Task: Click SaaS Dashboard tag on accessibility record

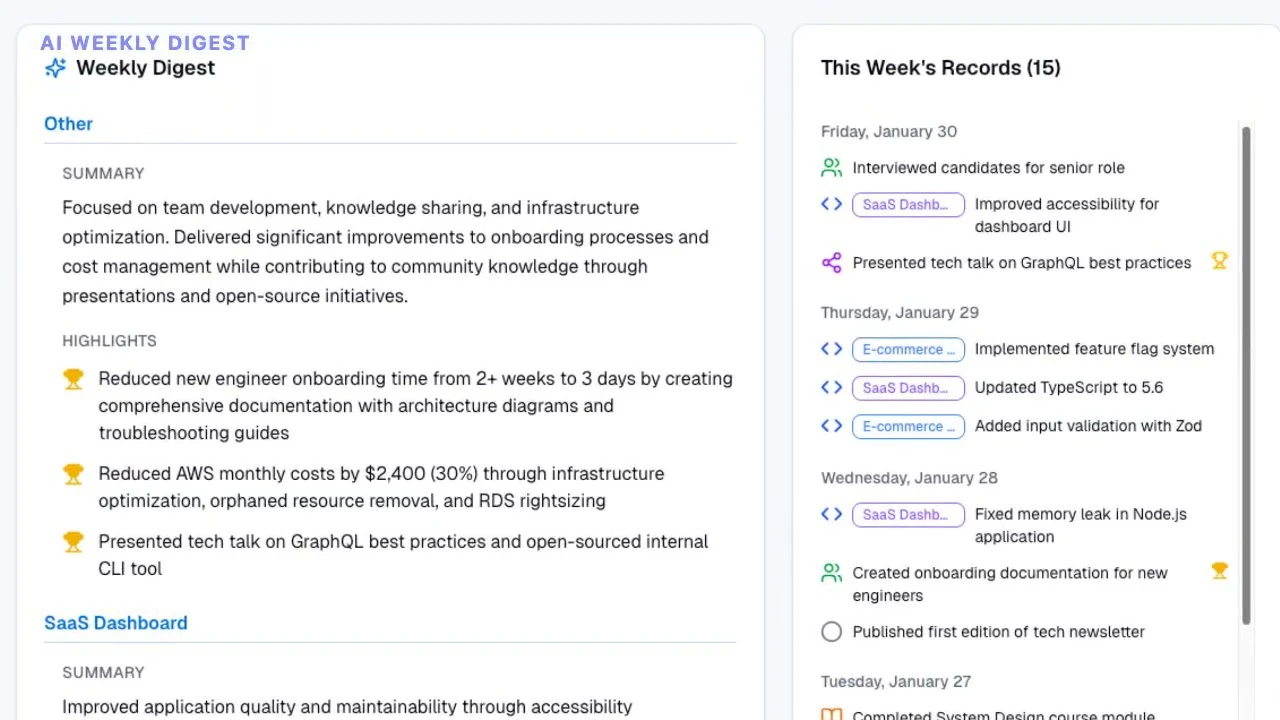Action: [908, 205]
